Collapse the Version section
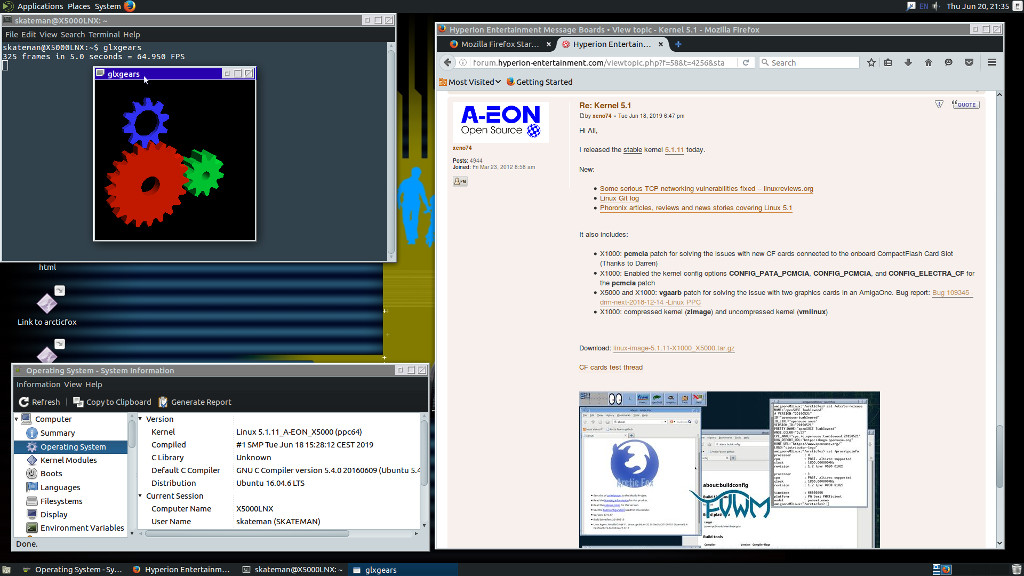 [140, 419]
